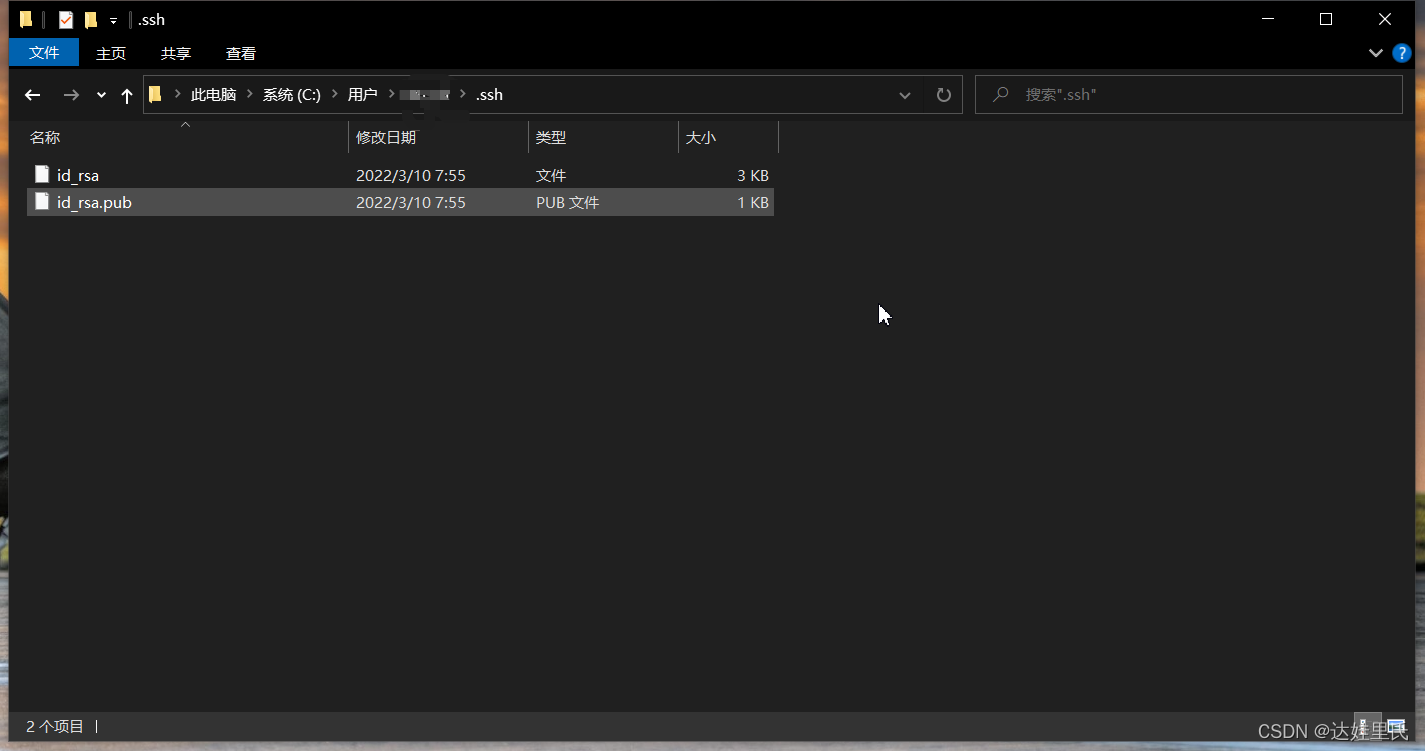Expand chevron after 系统 (C:) breadcrumb
The height and width of the screenshot is (751, 1425).
tap(335, 94)
